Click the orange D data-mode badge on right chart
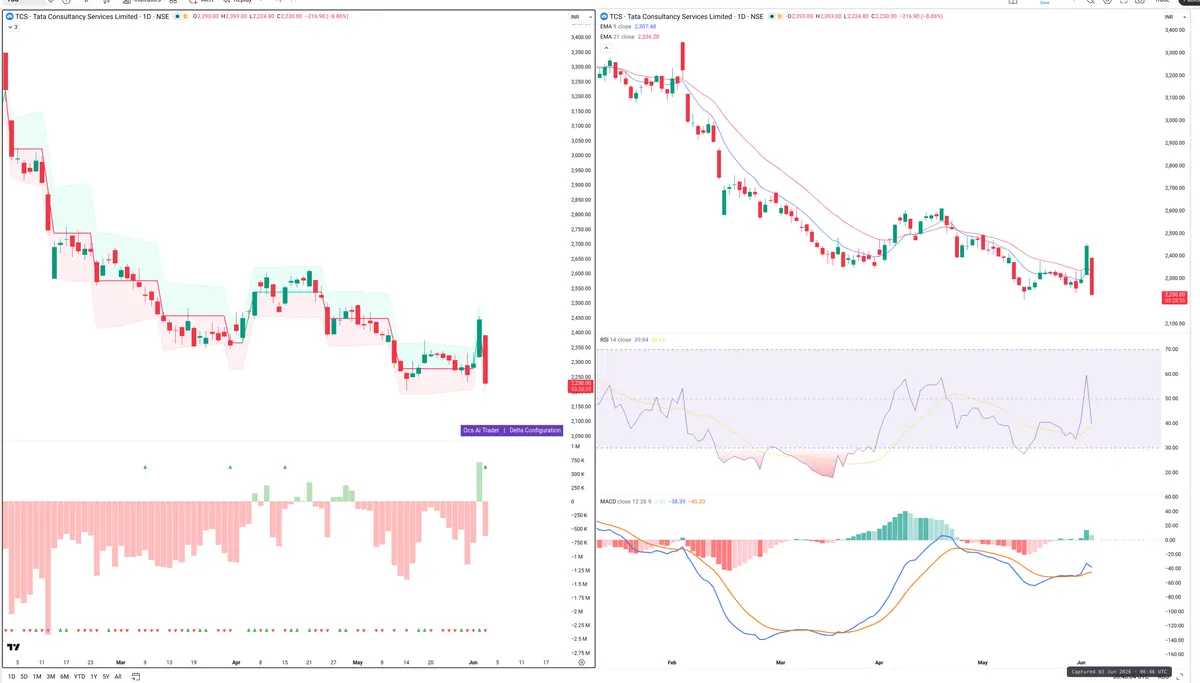This screenshot has width=1200, height=683. [x=781, y=17]
